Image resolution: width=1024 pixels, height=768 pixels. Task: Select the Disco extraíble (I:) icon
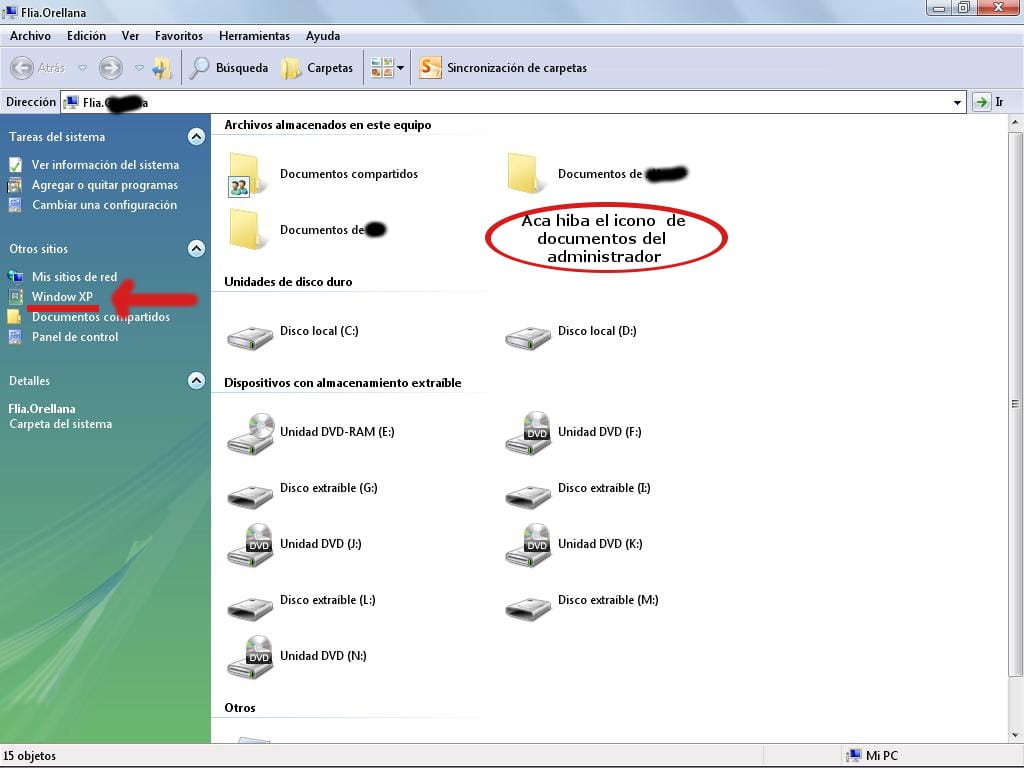click(528, 496)
